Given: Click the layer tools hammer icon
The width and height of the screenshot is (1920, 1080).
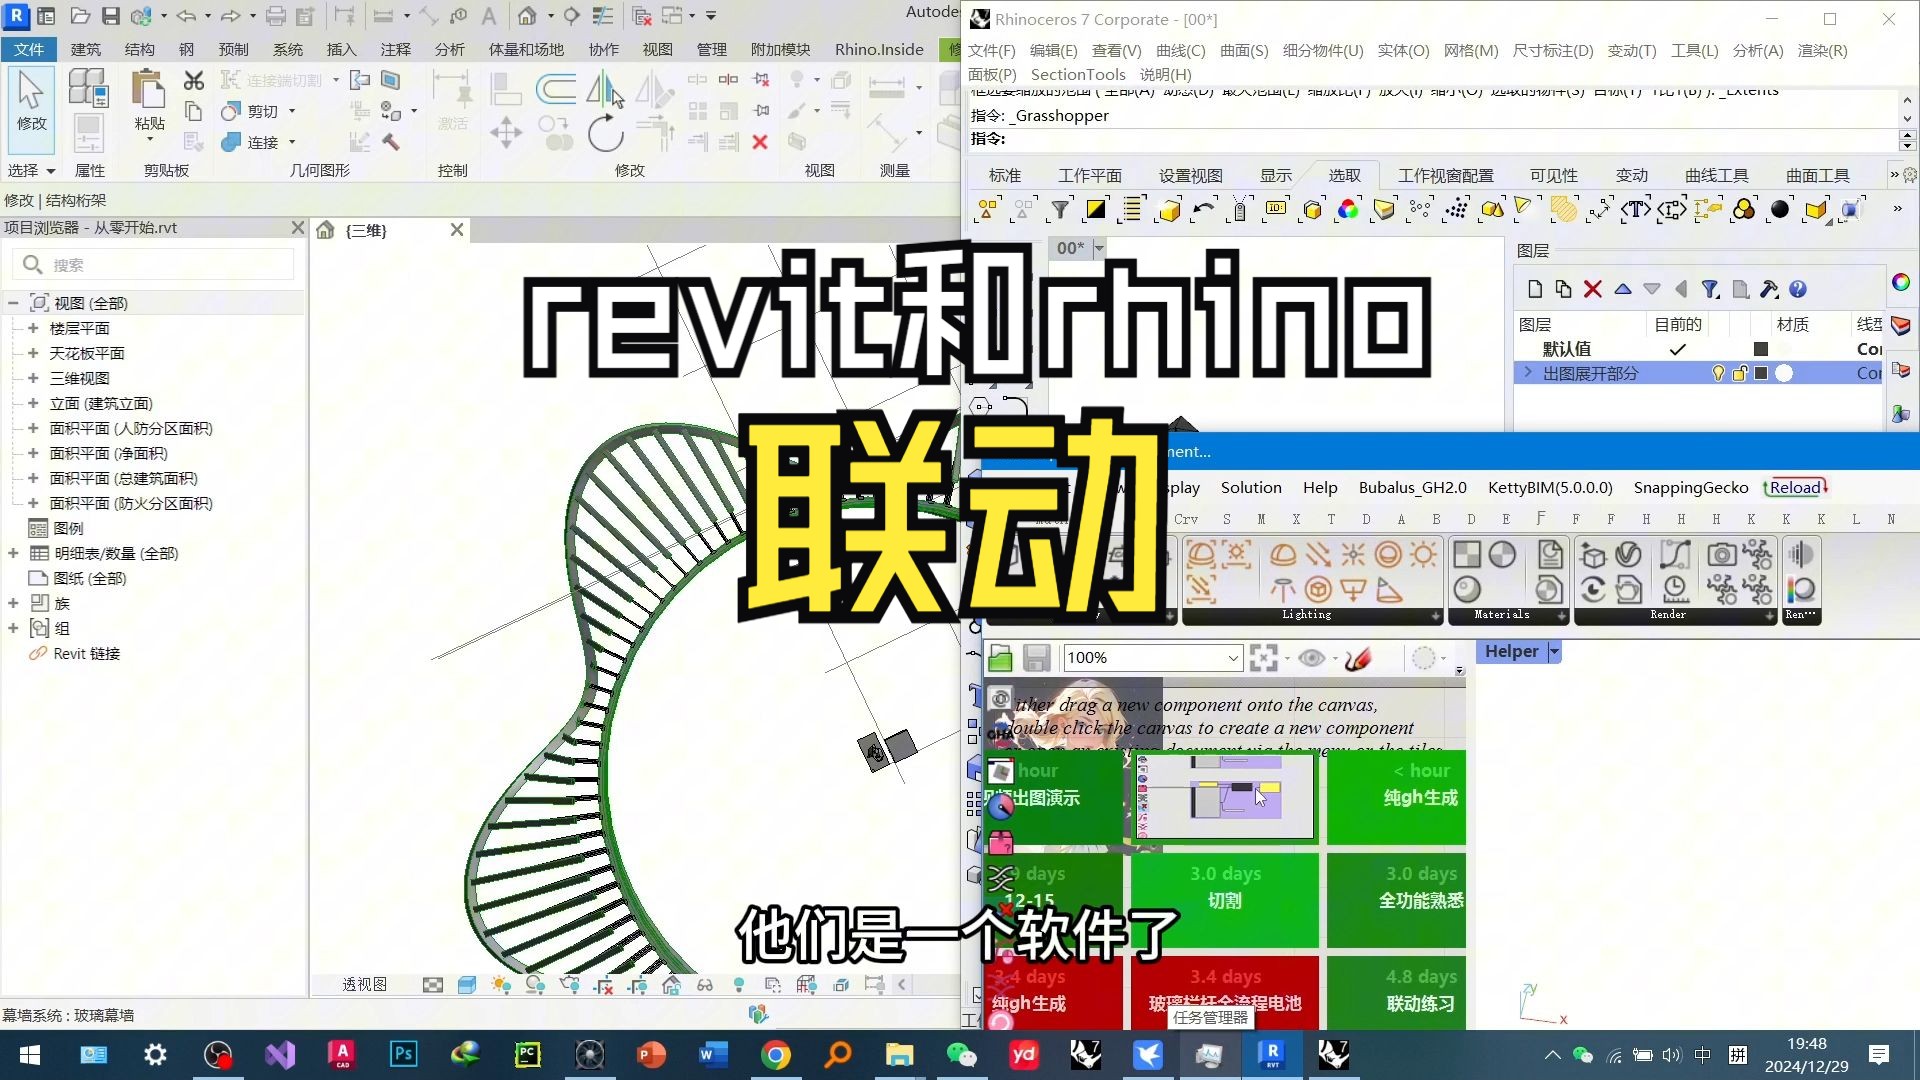Looking at the screenshot, I should click(1769, 289).
